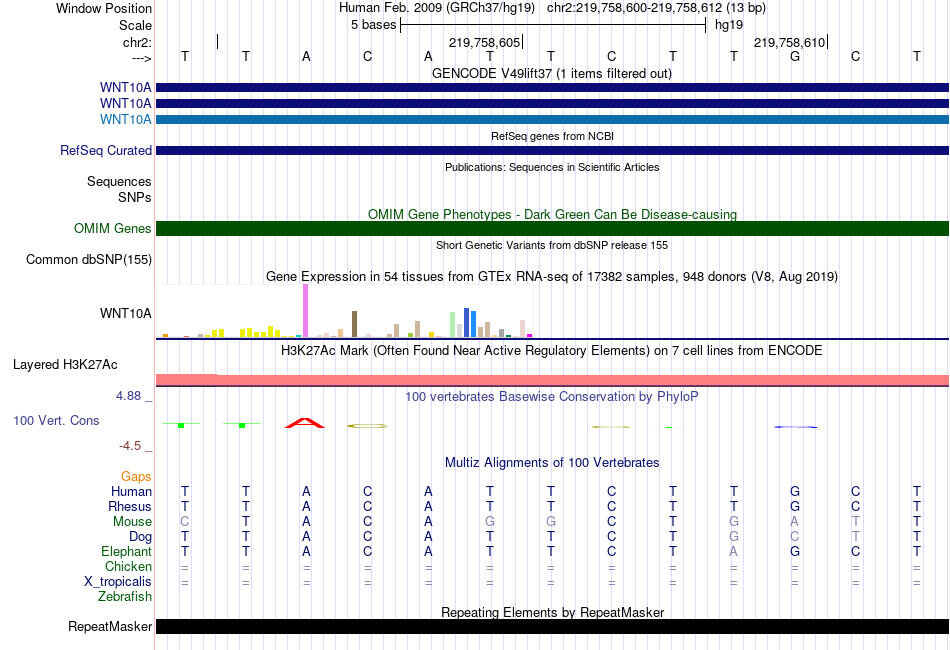Image resolution: width=950 pixels, height=650 pixels.
Task: Click the 219,758,605 position marker
Action: pos(485,42)
